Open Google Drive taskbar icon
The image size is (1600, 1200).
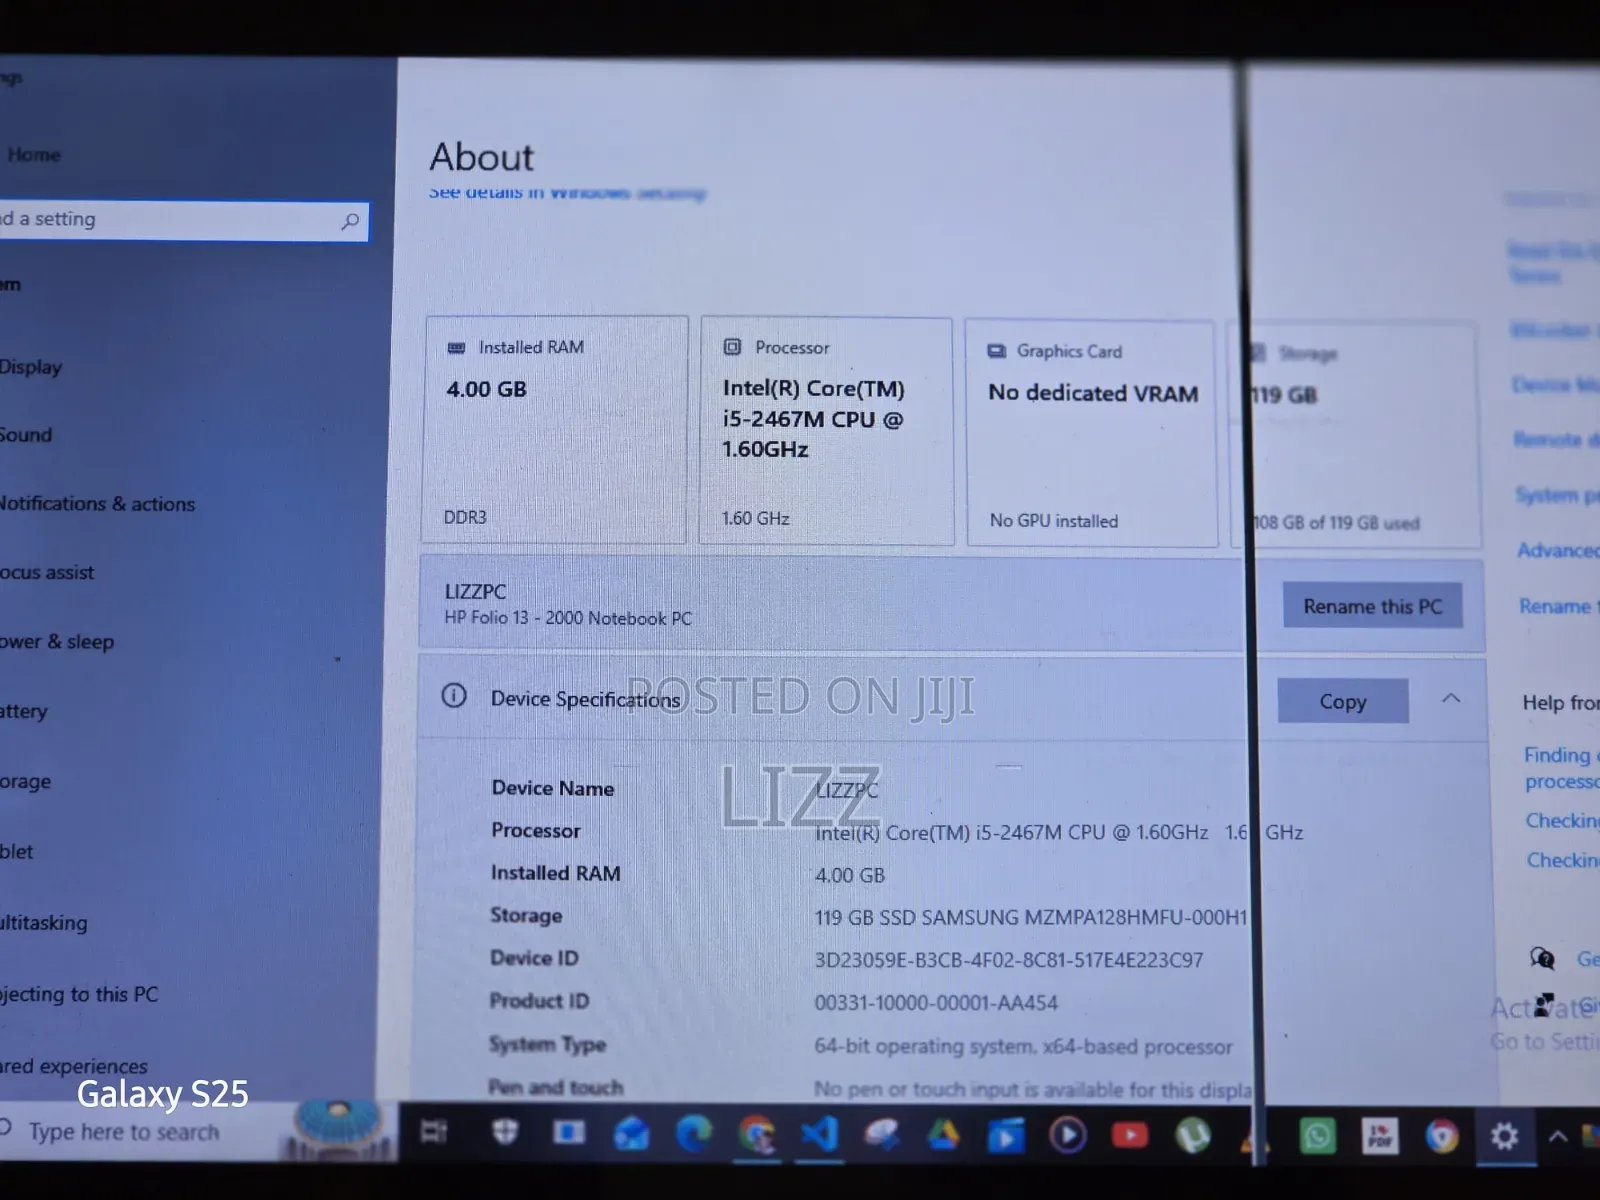tap(943, 1135)
